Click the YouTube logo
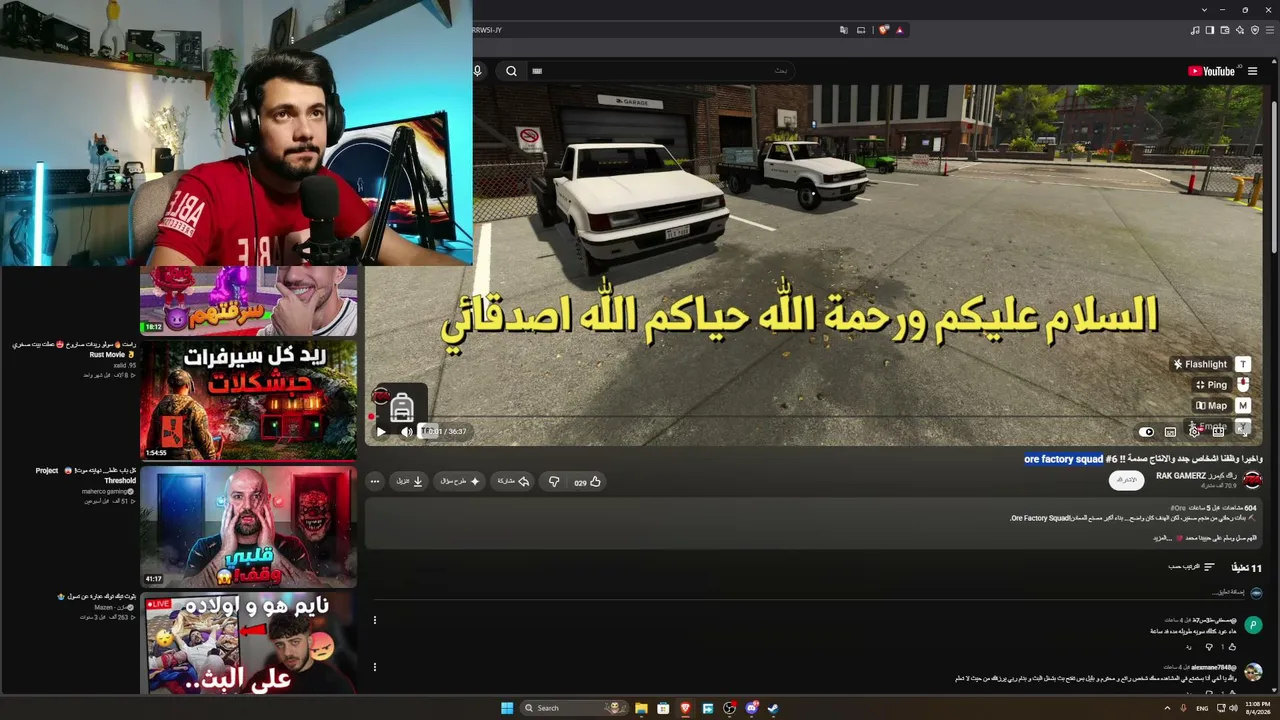 [1212, 71]
